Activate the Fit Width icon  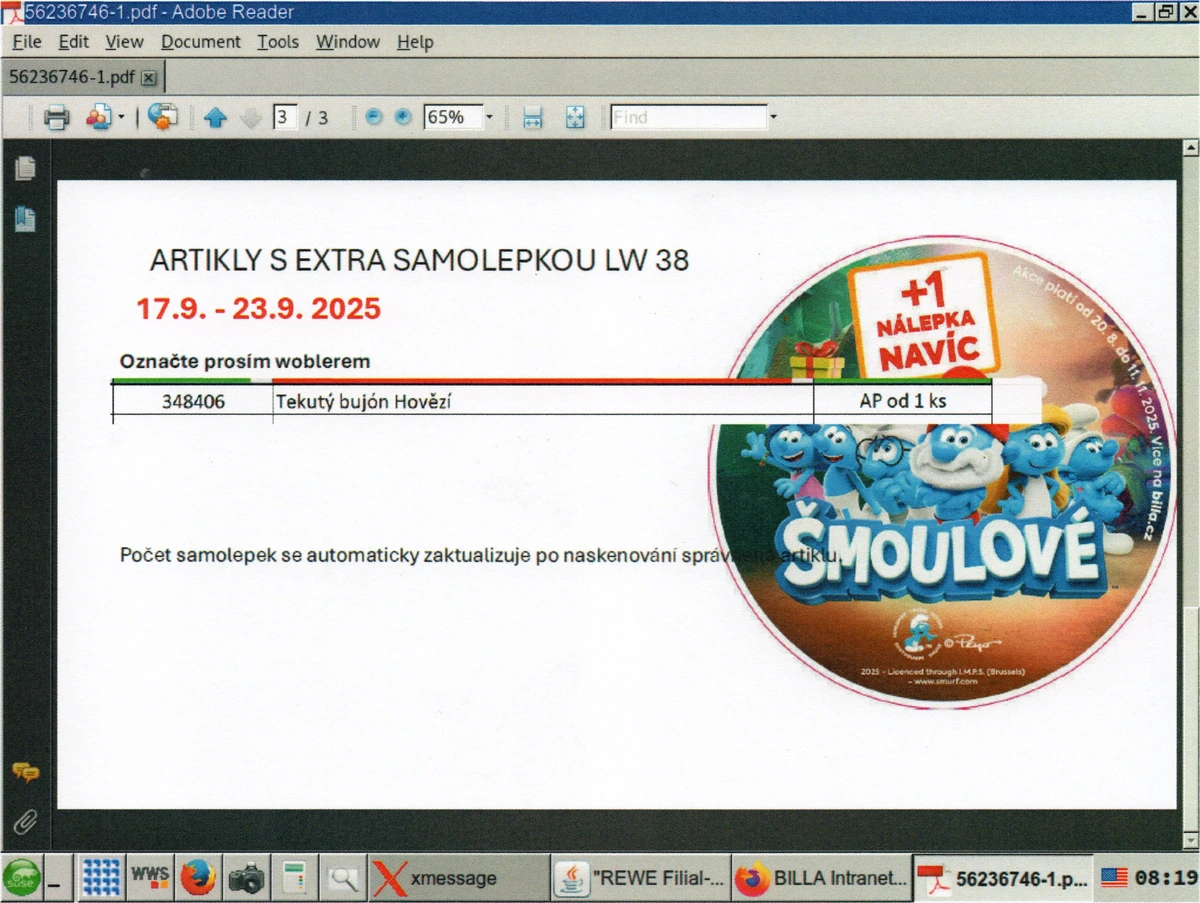(532, 117)
